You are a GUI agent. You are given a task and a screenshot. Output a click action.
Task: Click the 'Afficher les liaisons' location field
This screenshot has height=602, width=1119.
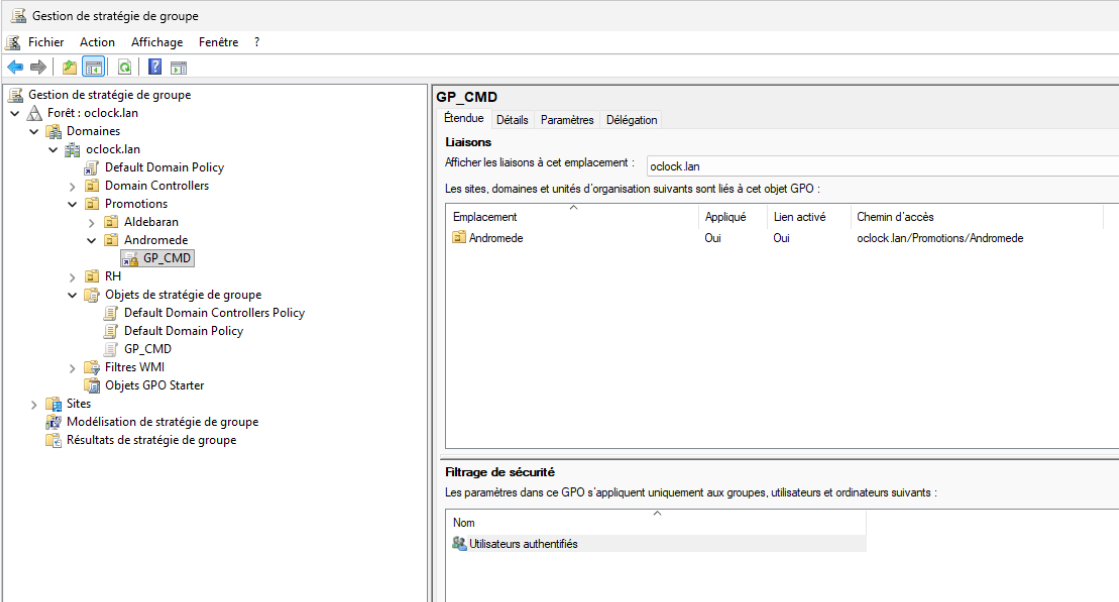tap(880, 166)
